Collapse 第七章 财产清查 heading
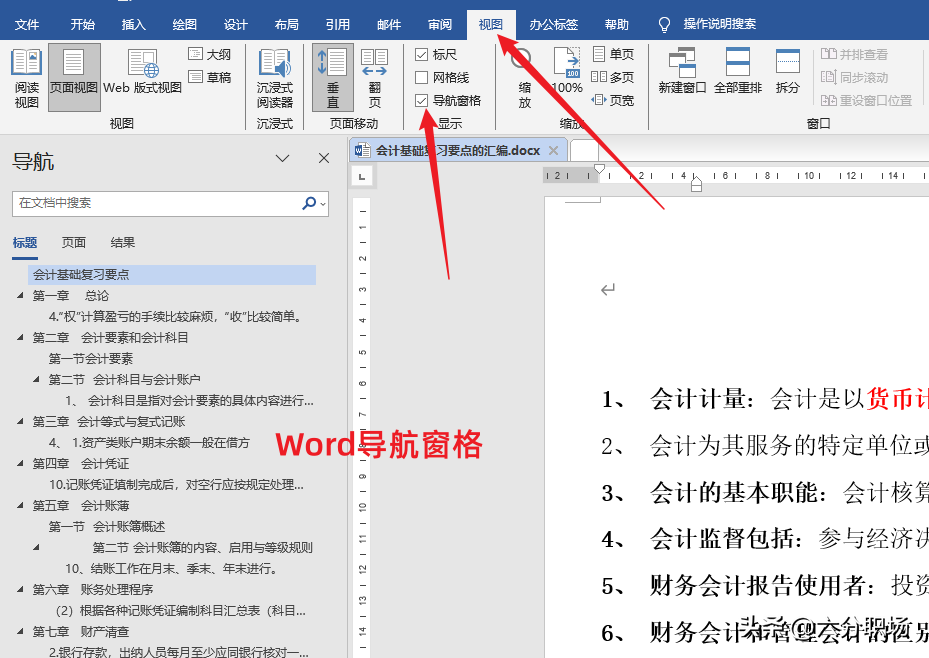The height and width of the screenshot is (658, 929). (20, 631)
